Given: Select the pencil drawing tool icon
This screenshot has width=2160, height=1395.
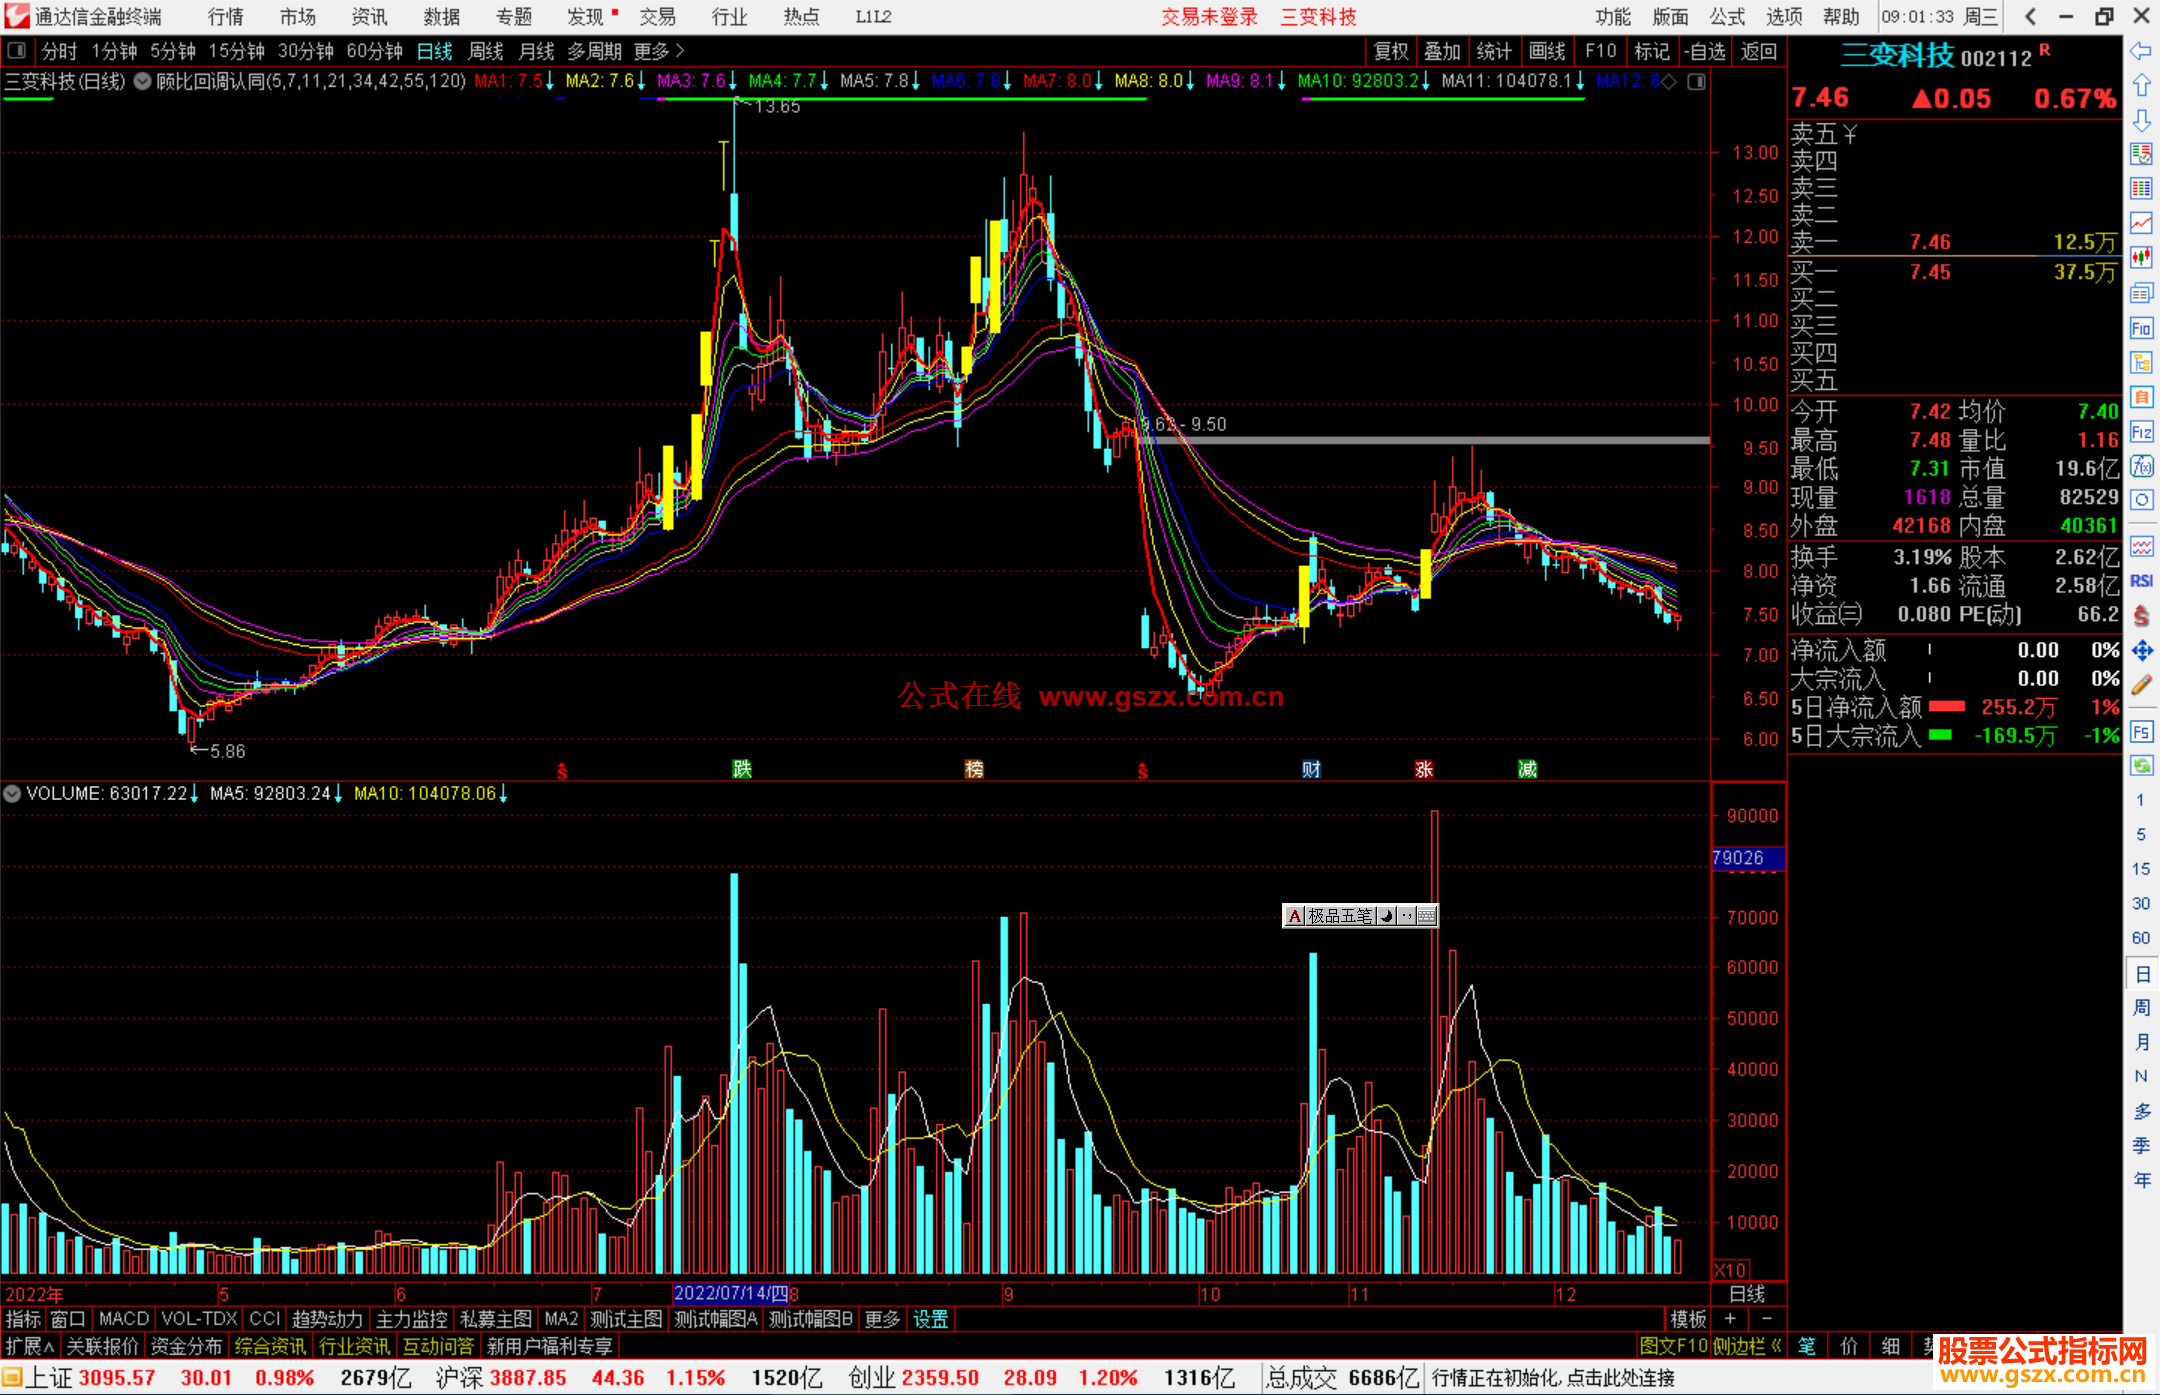Looking at the screenshot, I should coord(2141,686).
